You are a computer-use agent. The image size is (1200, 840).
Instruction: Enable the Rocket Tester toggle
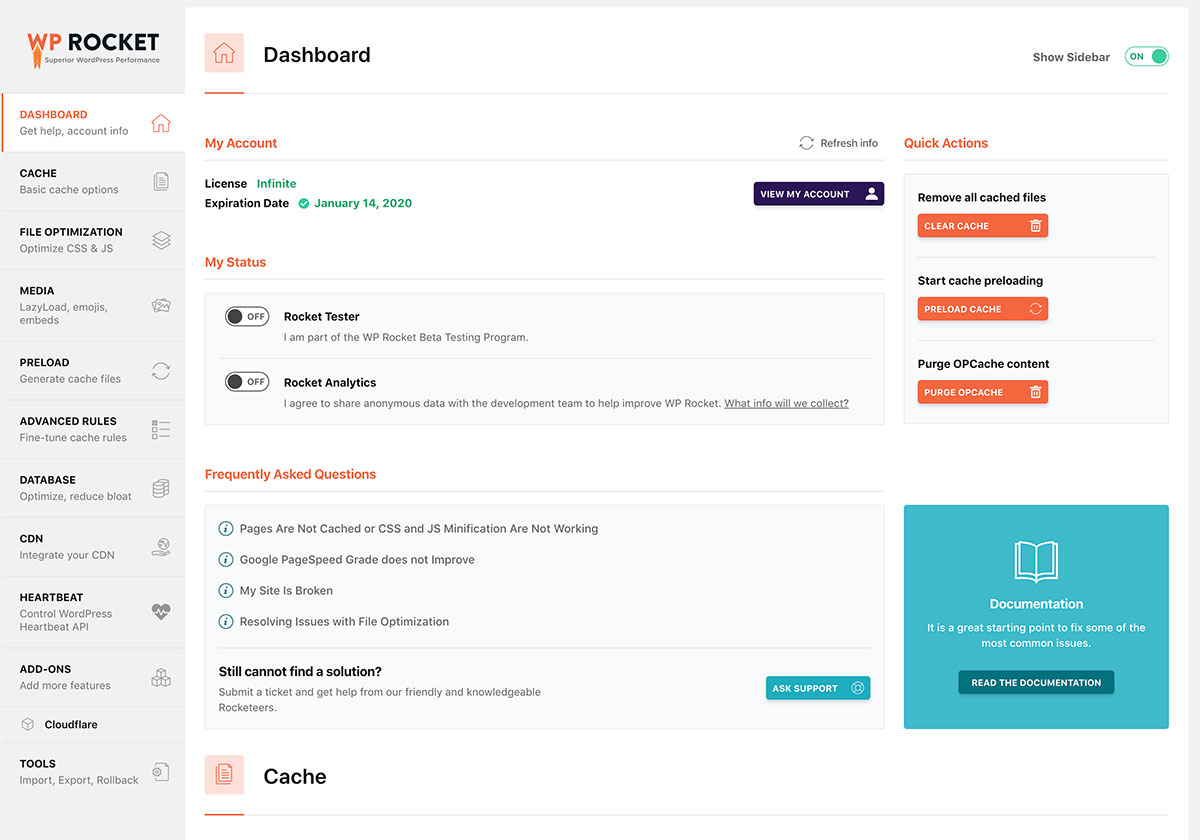pos(247,317)
